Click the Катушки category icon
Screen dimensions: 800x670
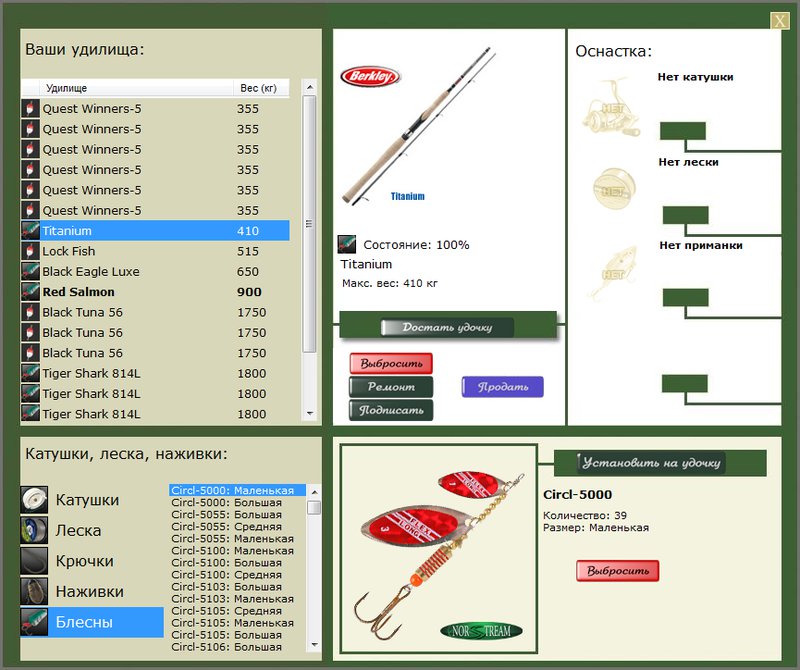pyautogui.click(x=34, y=500)
